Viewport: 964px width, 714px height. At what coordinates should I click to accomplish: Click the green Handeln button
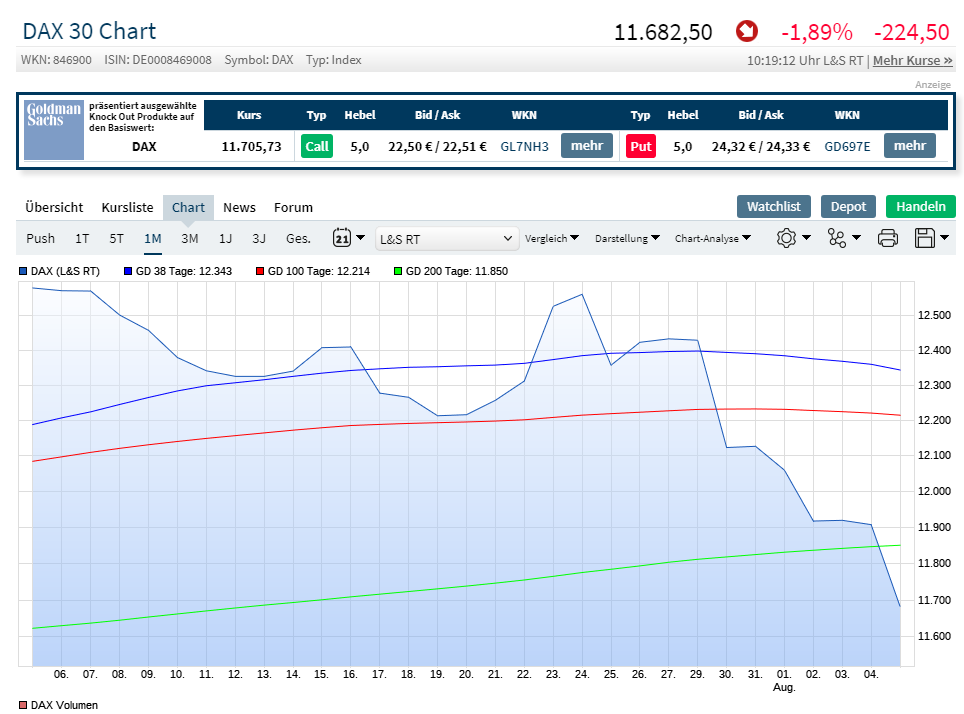tap(920, 206)
